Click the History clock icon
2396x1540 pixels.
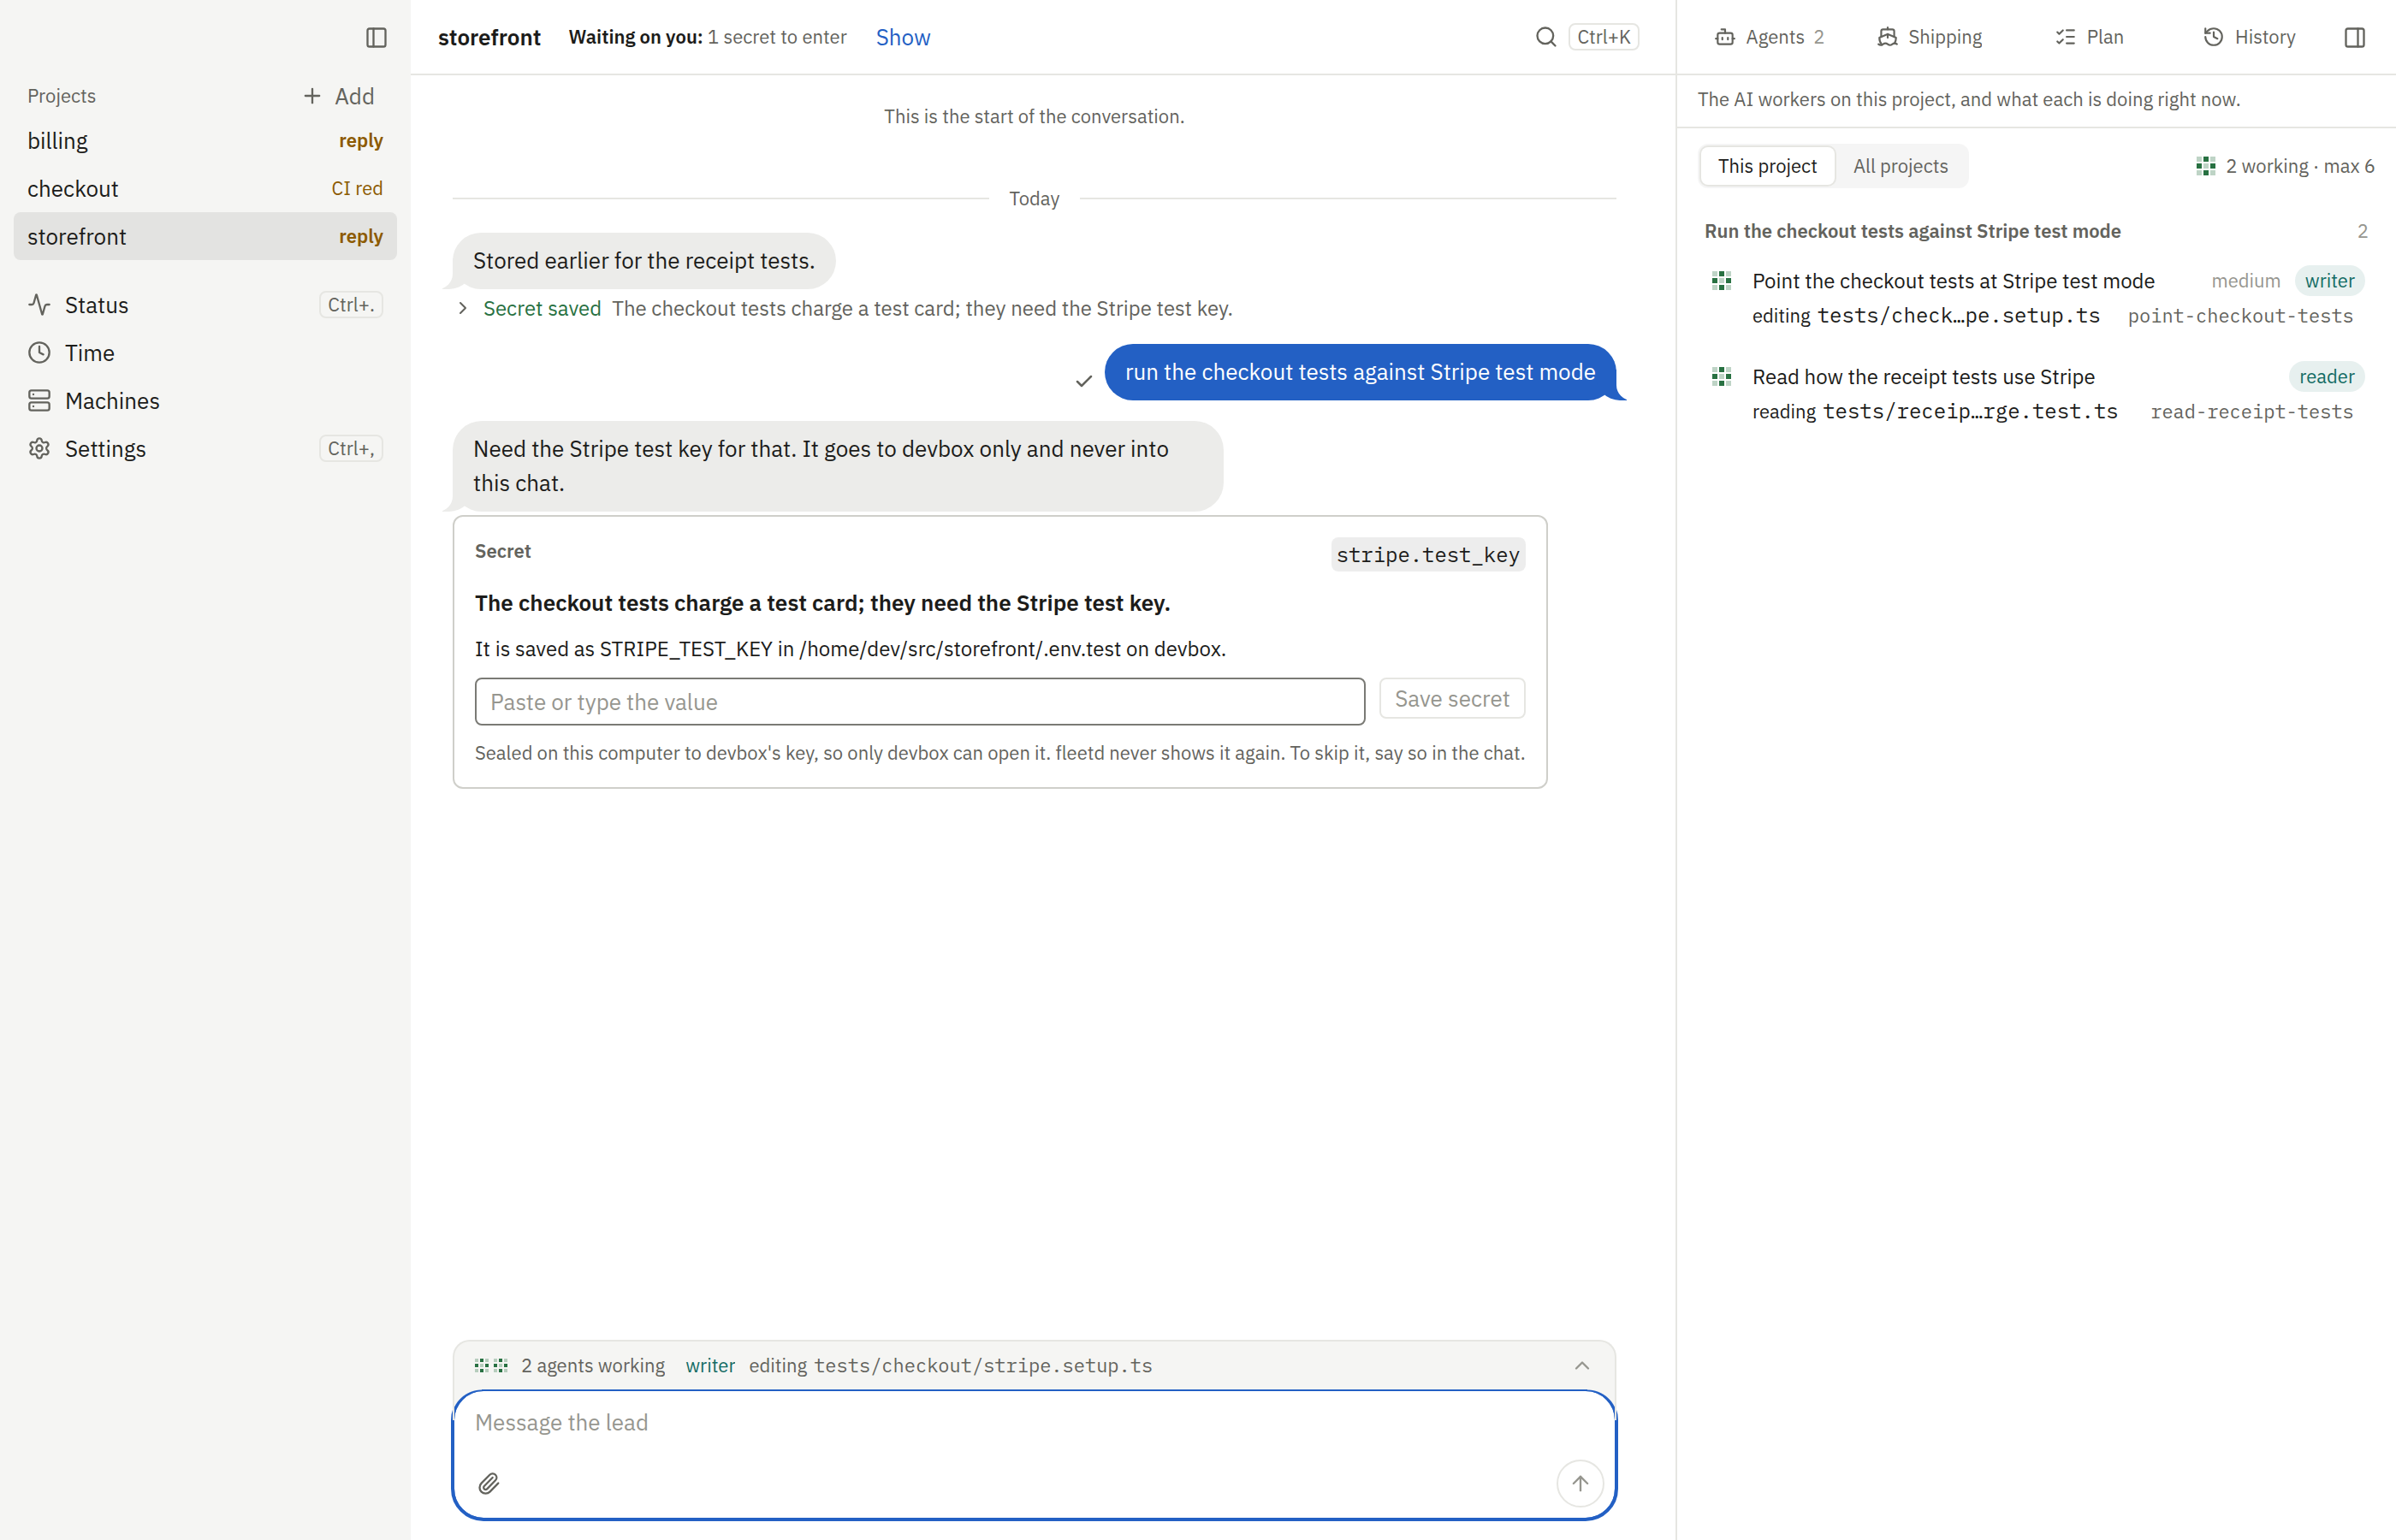click(x=2213, y=37)
